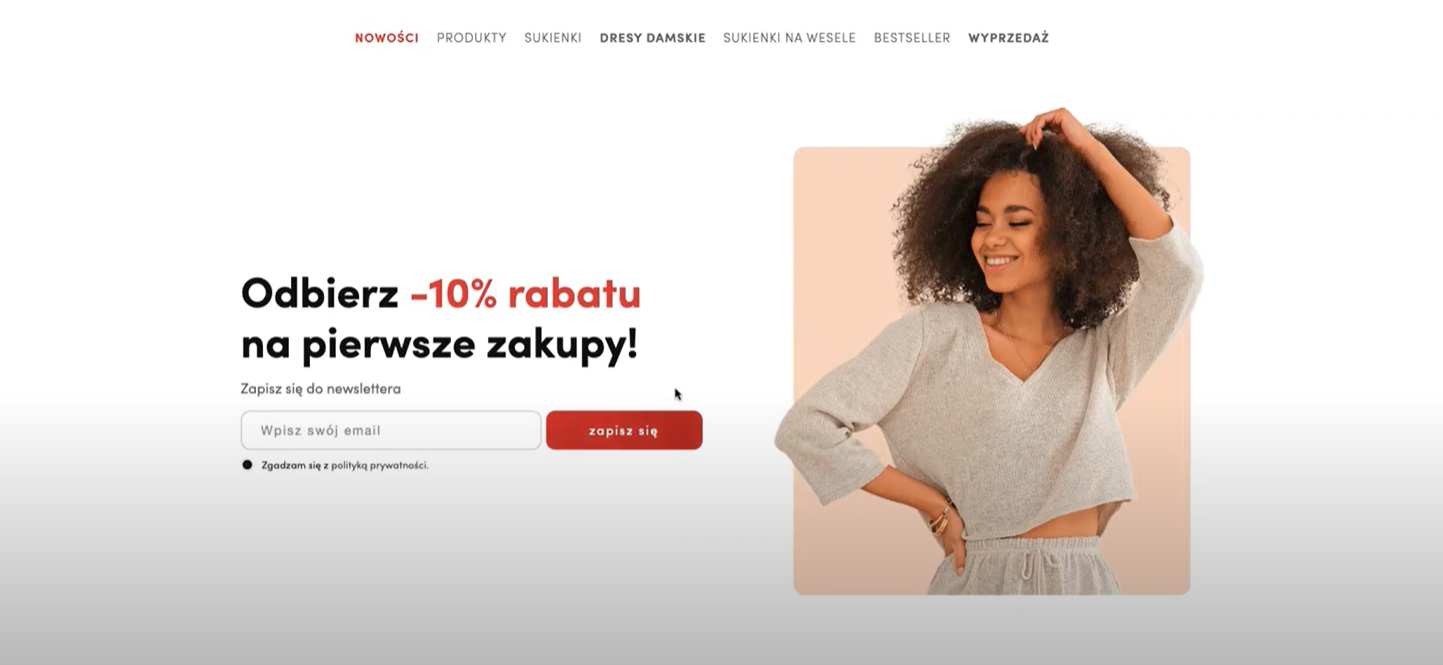The image size is (1443, 665).
Task: Open SUKIENKI NA WESELE link
Action: pos(789,38)
